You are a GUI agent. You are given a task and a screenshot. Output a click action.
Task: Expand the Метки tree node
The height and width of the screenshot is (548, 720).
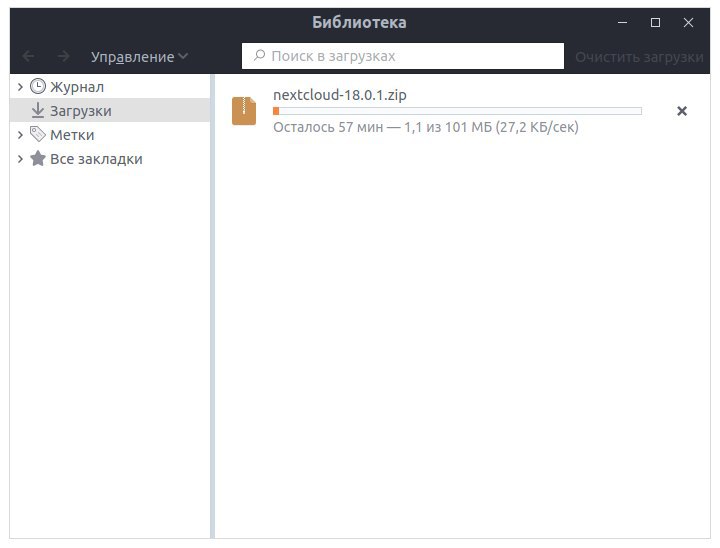20,135
